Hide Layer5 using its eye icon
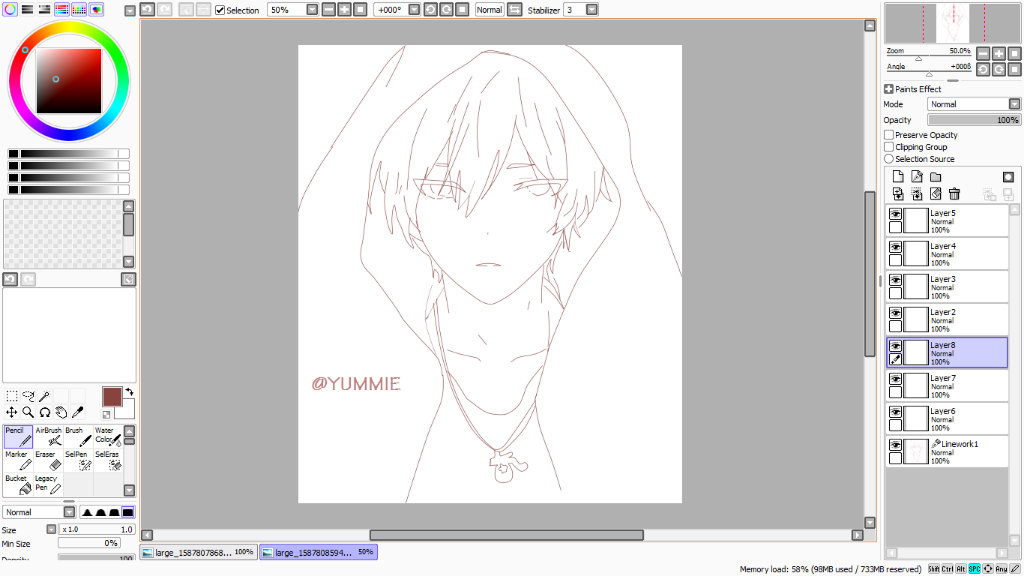This screenshot has width=1024, height=576. (x=895, y=214)
